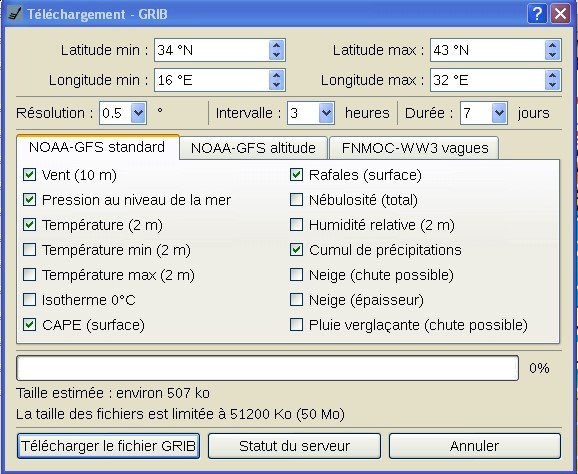Close the Téléchargement GRIB dialog
Viewport: 578px width, 474px height.
coord(560,14)
